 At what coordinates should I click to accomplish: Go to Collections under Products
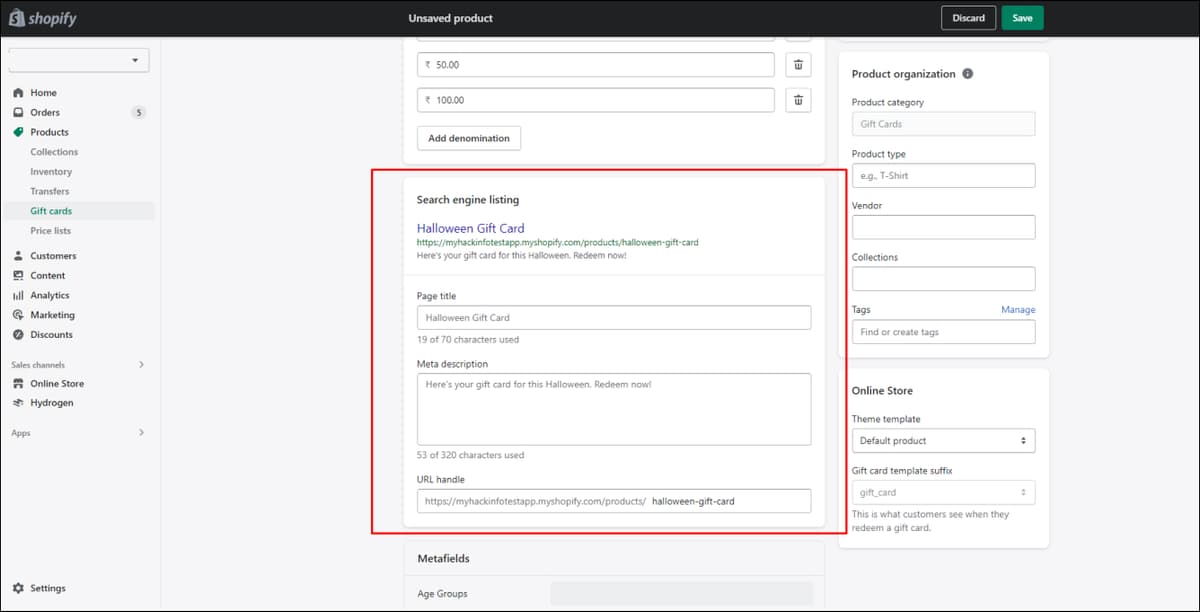[x=54, y=152]
